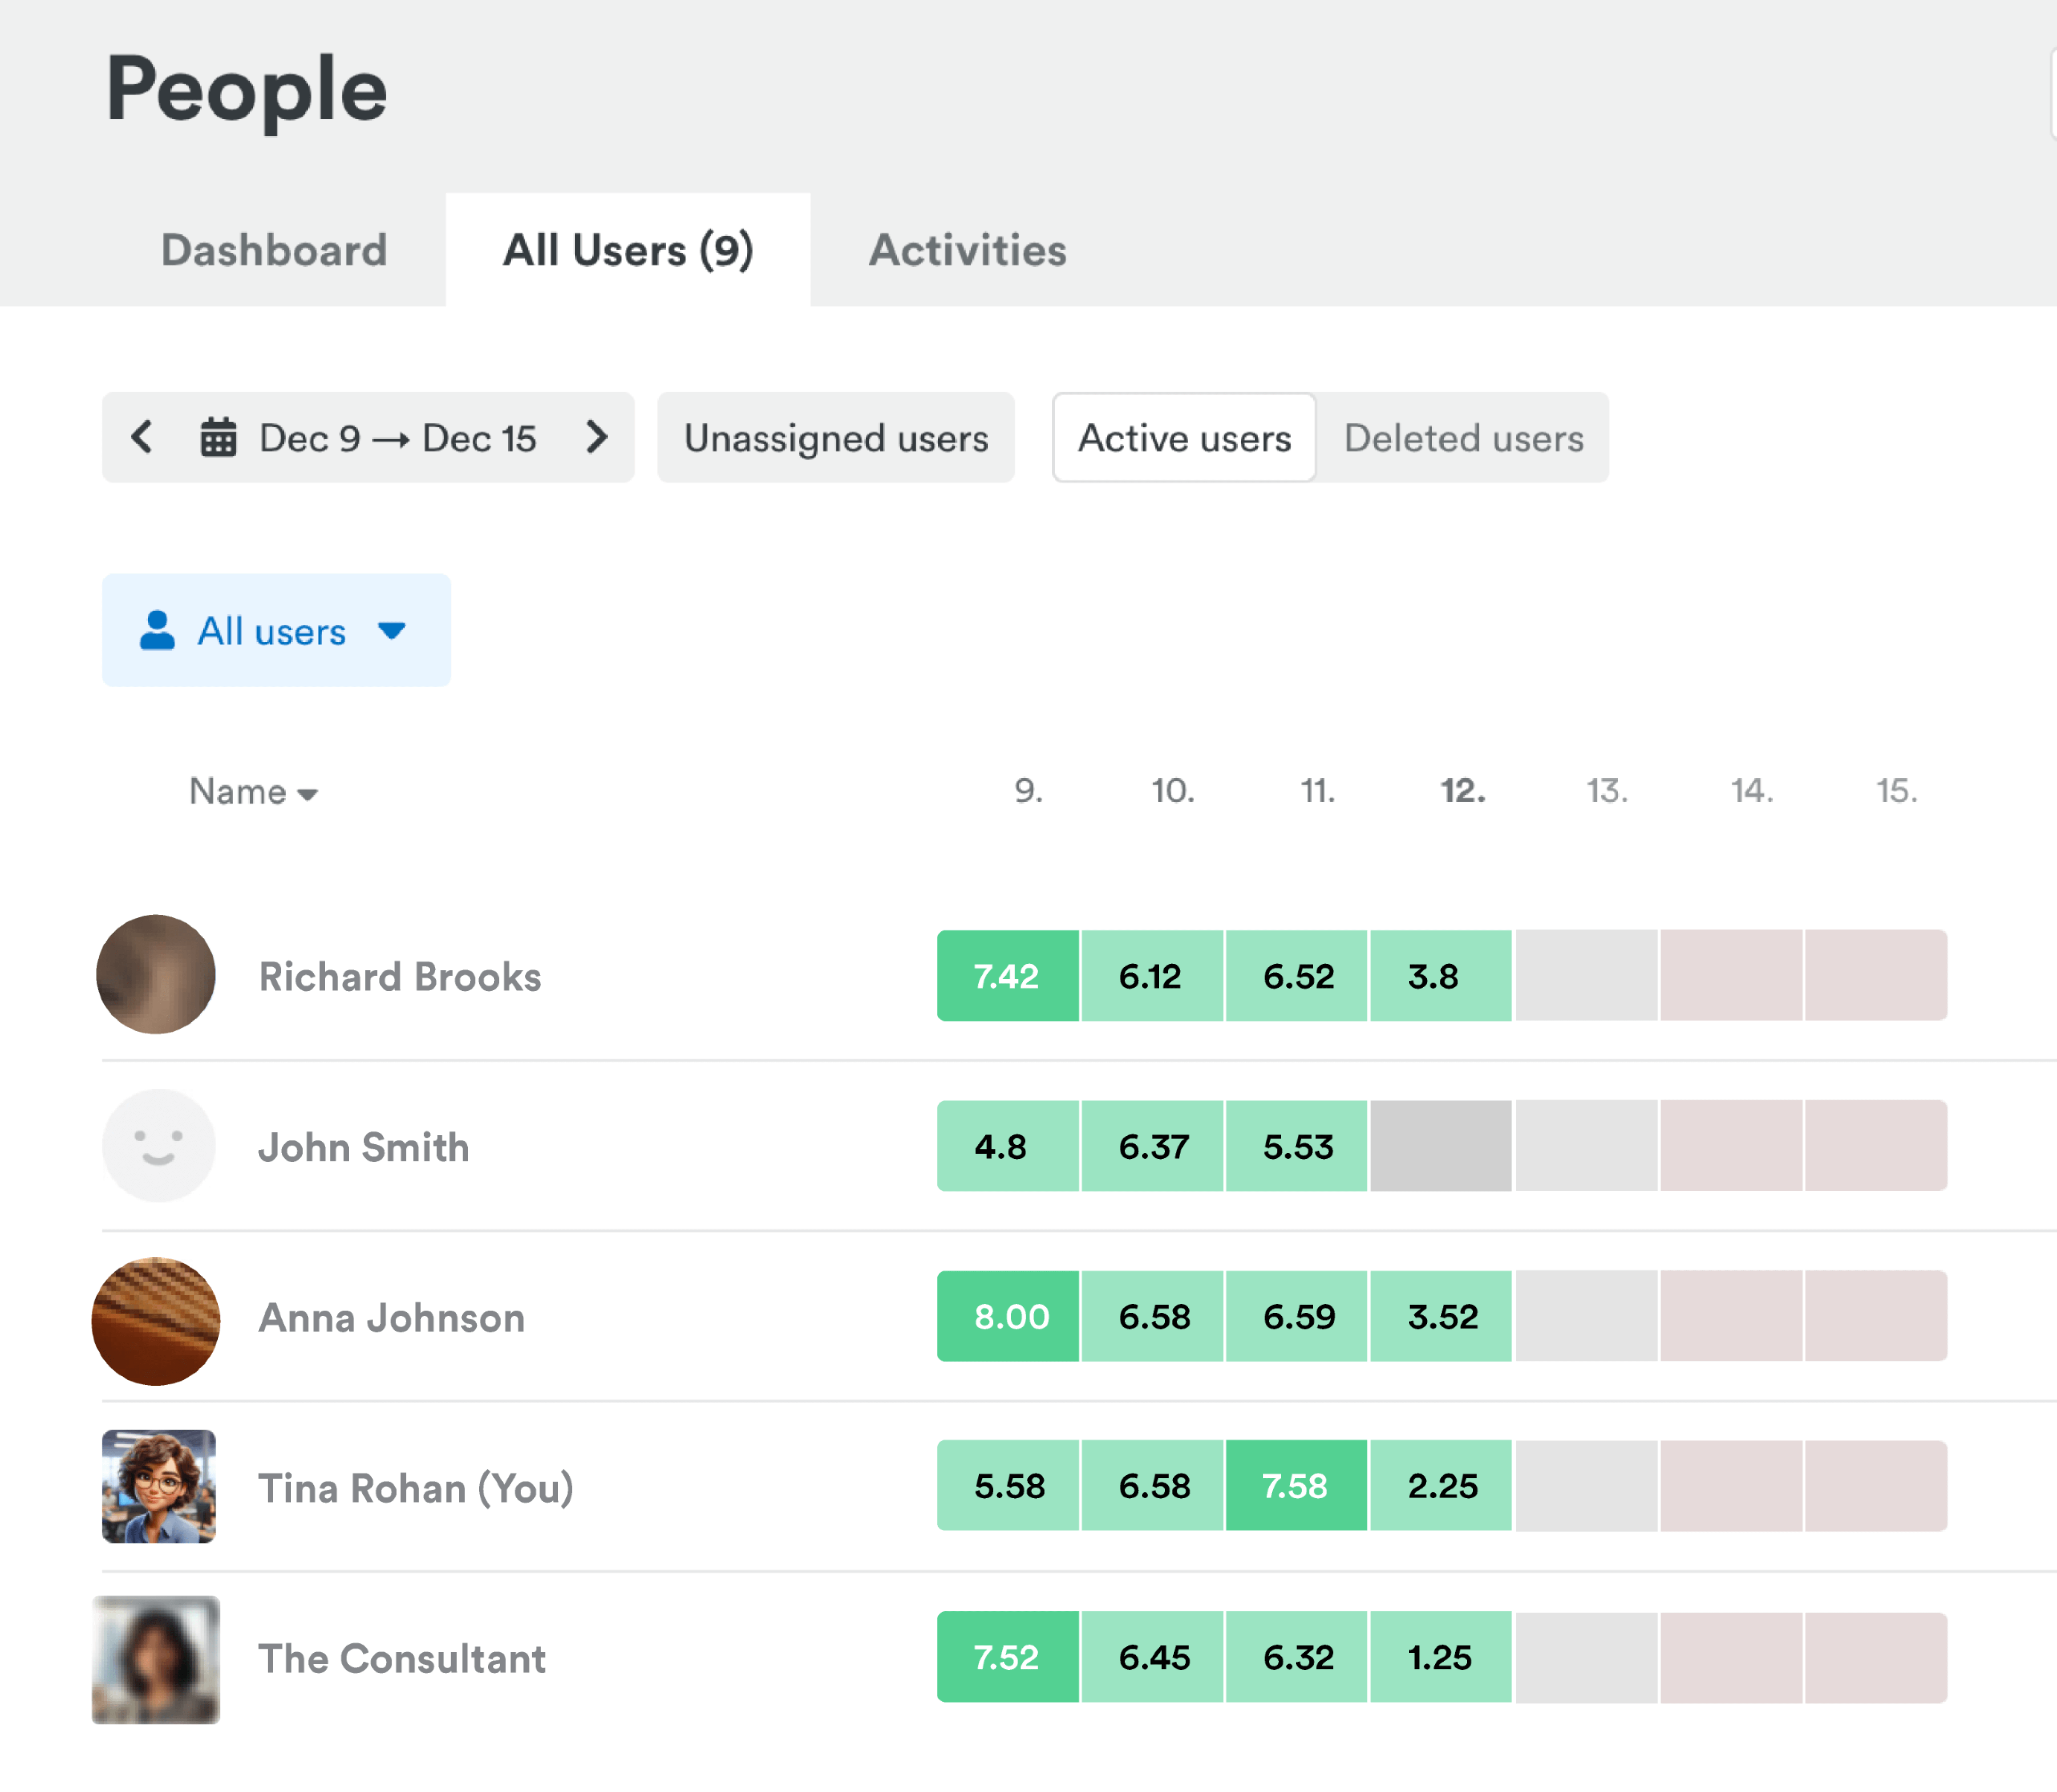Switch to Active users view
Viewport: 2057px width, 1792px height.
click(x=1184, y=438)
